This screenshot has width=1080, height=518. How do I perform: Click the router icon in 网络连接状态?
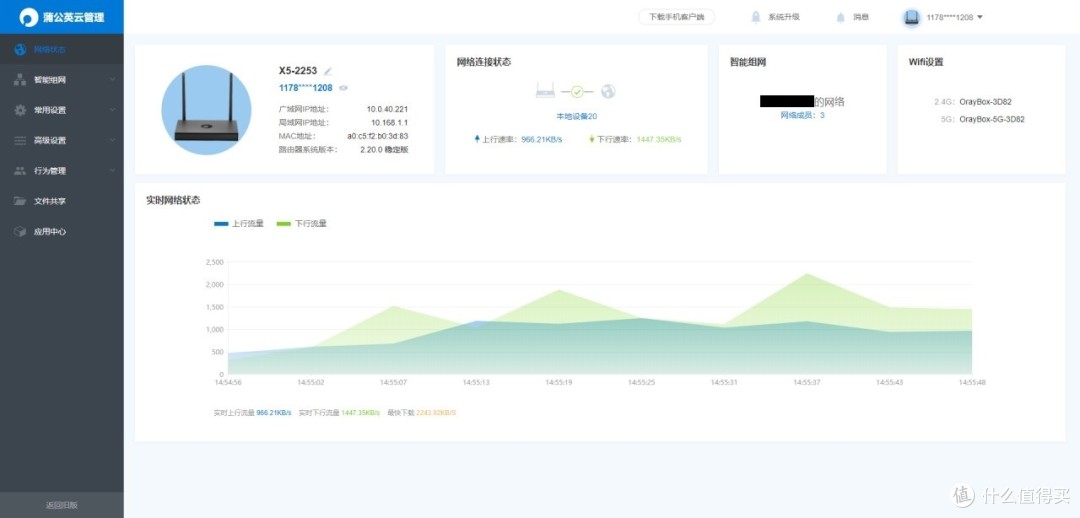click(x=546, y=91)
